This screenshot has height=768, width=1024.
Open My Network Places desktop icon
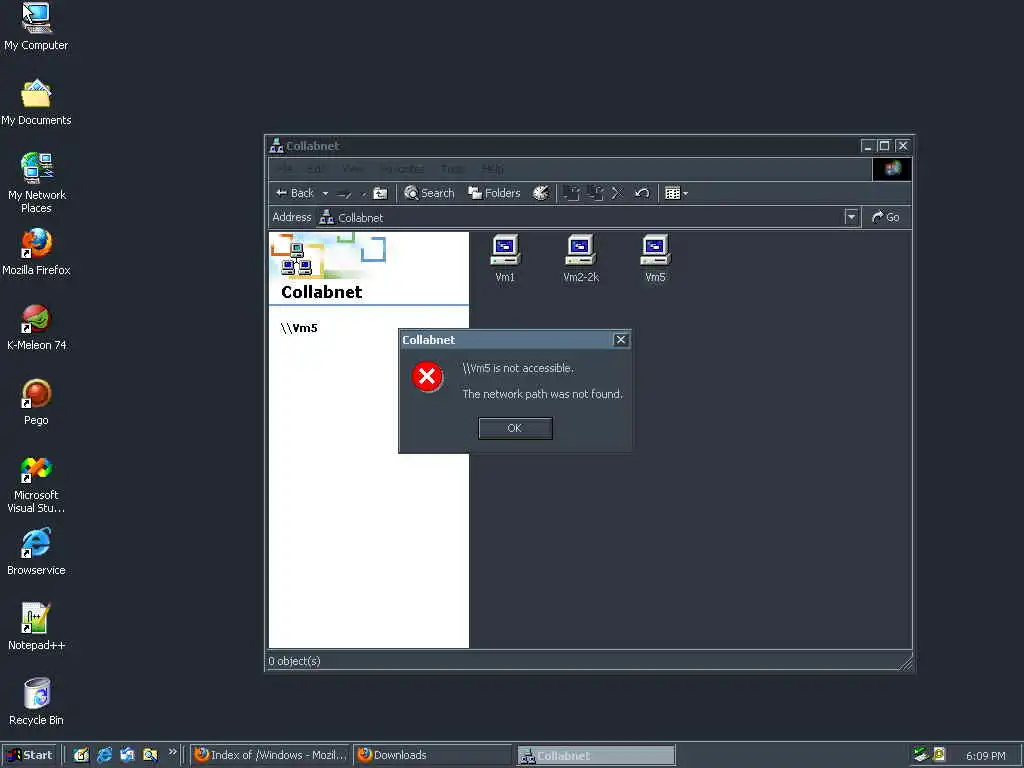(x=36, y=183)
